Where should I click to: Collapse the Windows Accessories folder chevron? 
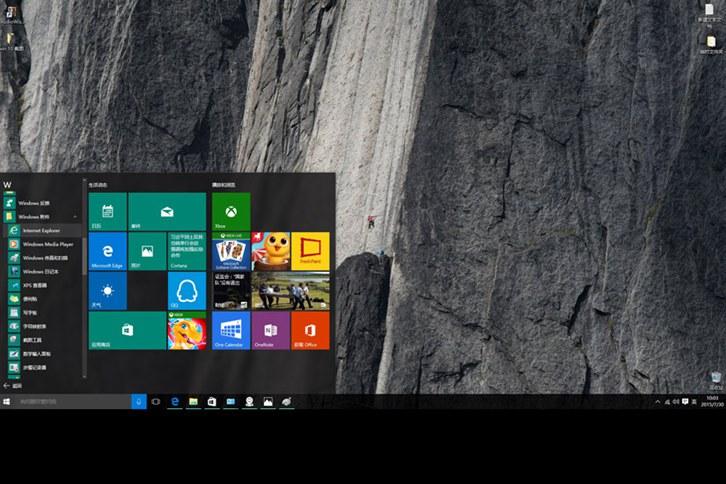click(75, 217)
